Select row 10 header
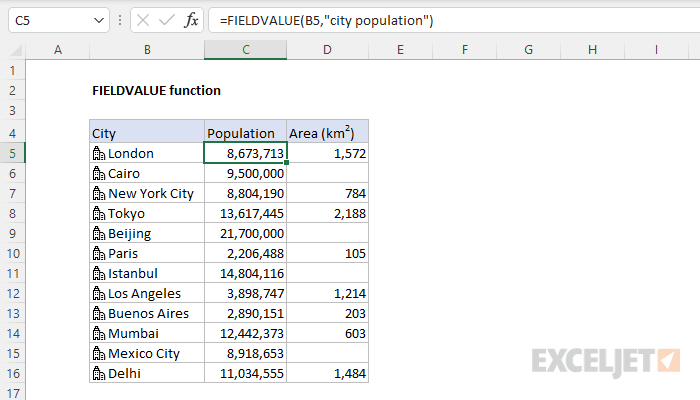700x400 pixels. point(12,254)
